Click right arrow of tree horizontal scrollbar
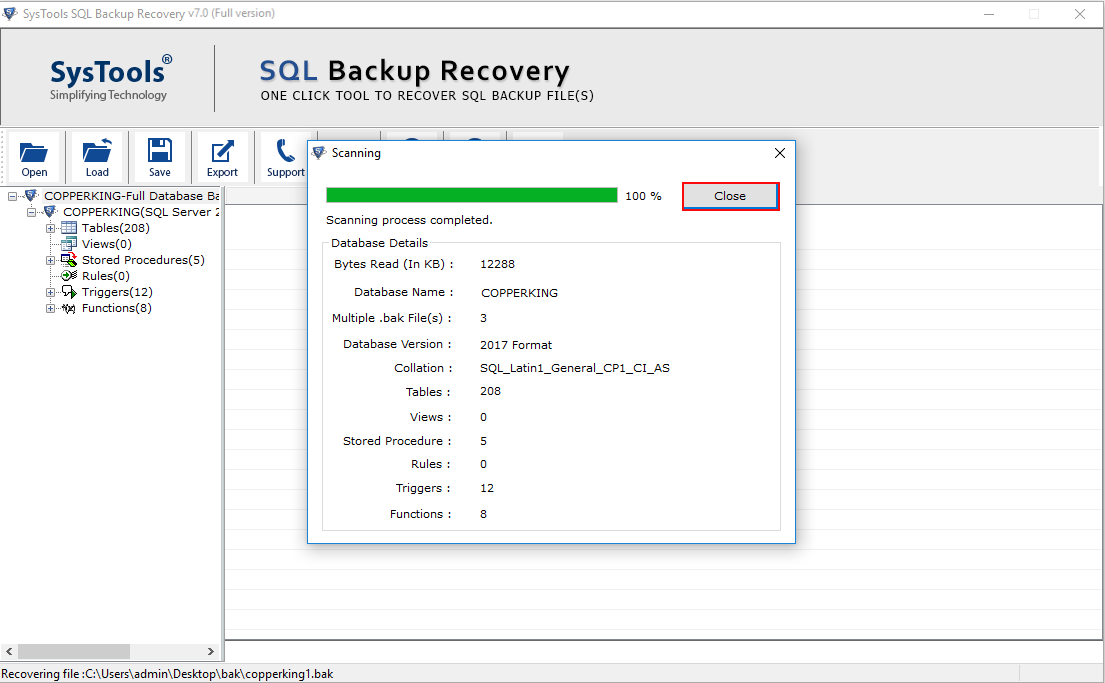The image size is (1105, 683). [x=211, y=651]
